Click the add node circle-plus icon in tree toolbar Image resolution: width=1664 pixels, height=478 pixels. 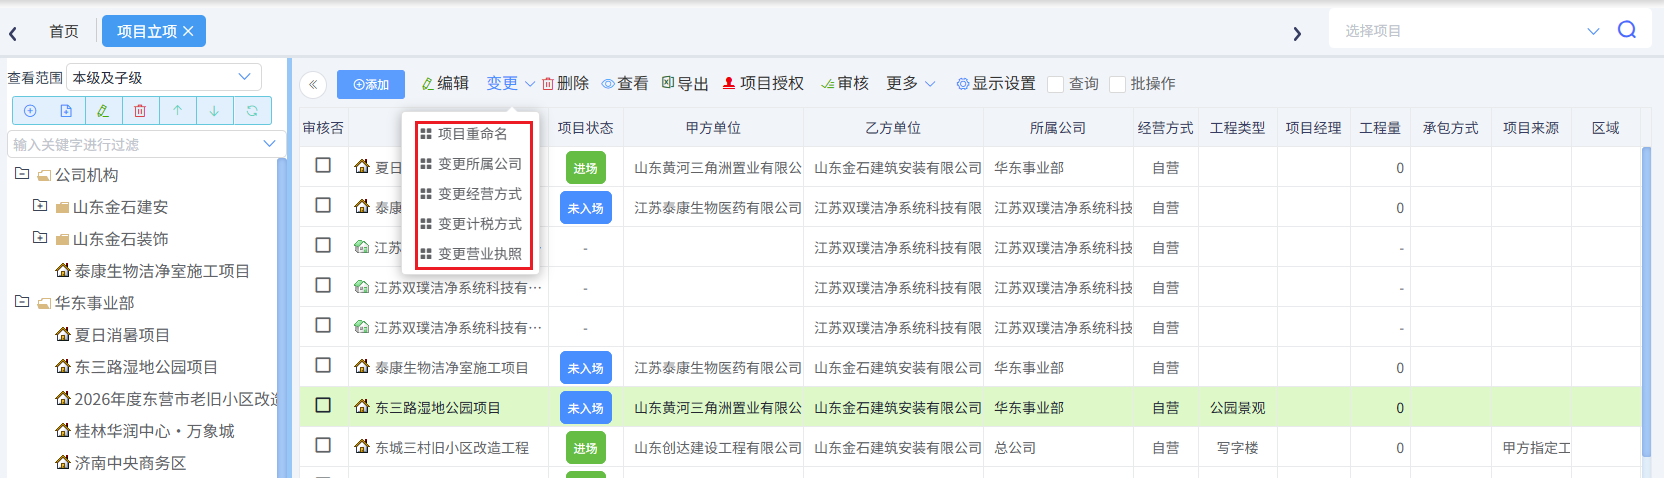(30, 111)
